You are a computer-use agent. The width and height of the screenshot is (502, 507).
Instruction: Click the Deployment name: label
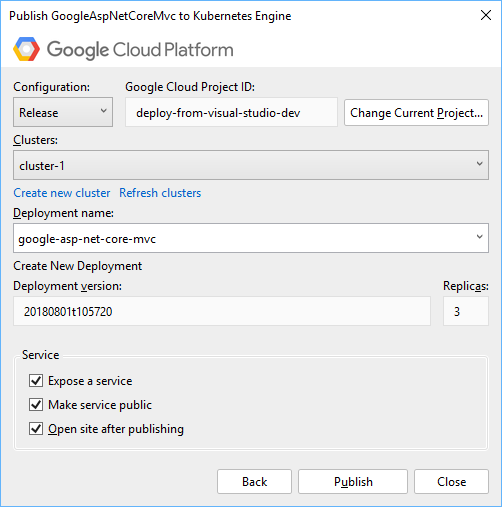click(63, 213)
